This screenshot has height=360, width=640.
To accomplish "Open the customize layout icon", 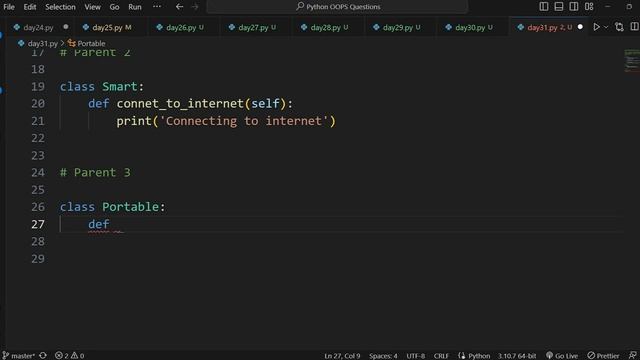I will click(x=589, y=7).
